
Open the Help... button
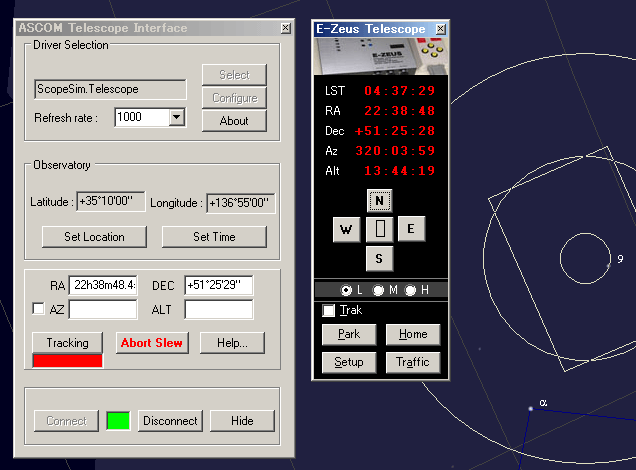tap(232, 343)
